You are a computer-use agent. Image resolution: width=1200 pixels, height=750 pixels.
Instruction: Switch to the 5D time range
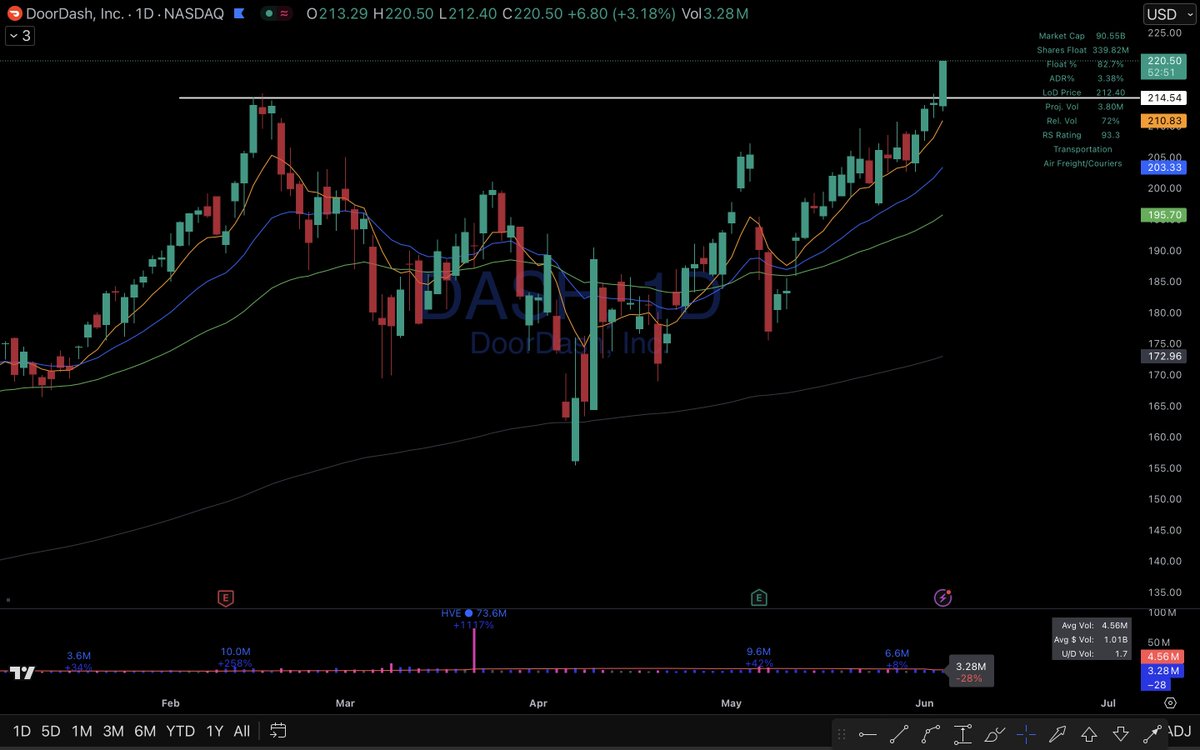pos(50,732)
